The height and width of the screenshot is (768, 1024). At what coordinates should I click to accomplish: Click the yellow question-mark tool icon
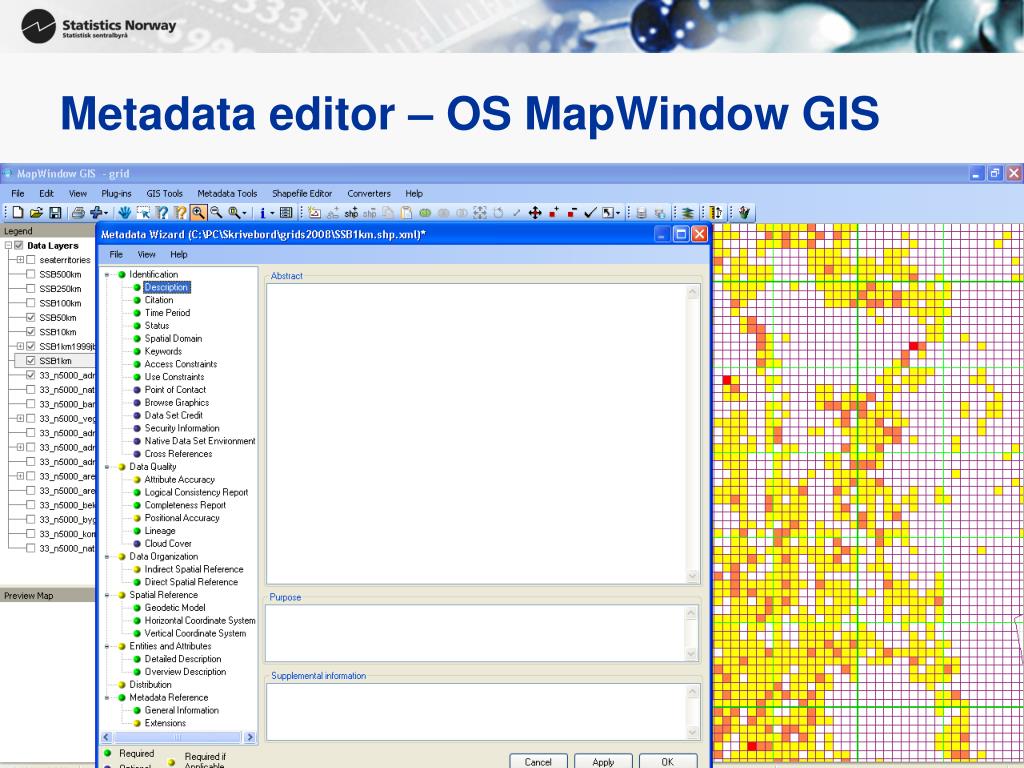click(x=180, y=212)
